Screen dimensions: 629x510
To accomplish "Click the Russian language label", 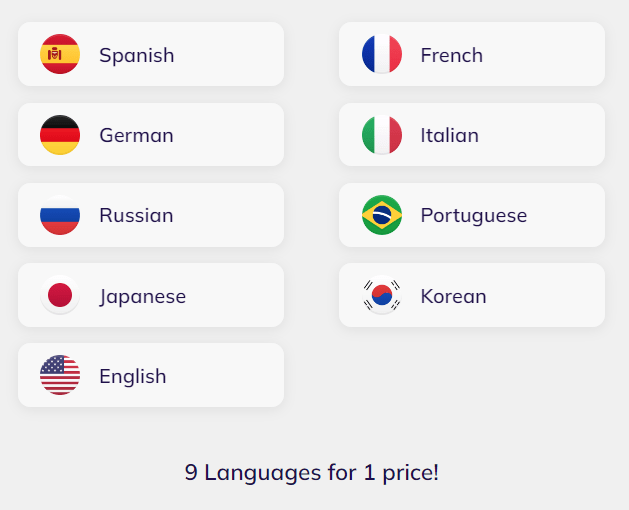I will click(x=136, y=215).
